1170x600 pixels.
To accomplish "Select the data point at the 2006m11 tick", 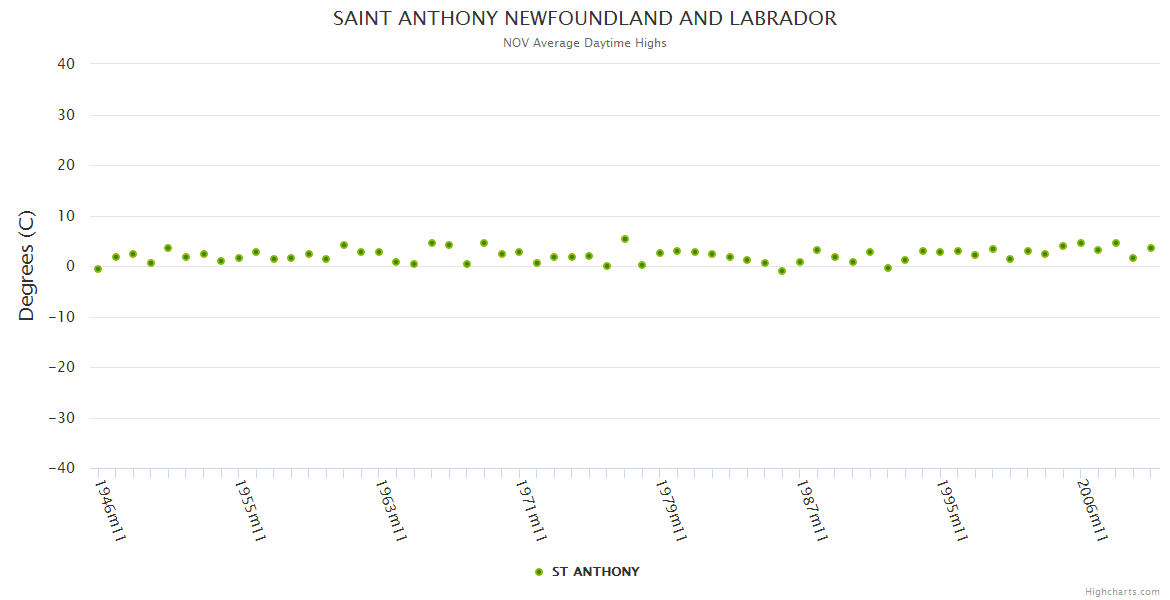I will [1080, 243].
